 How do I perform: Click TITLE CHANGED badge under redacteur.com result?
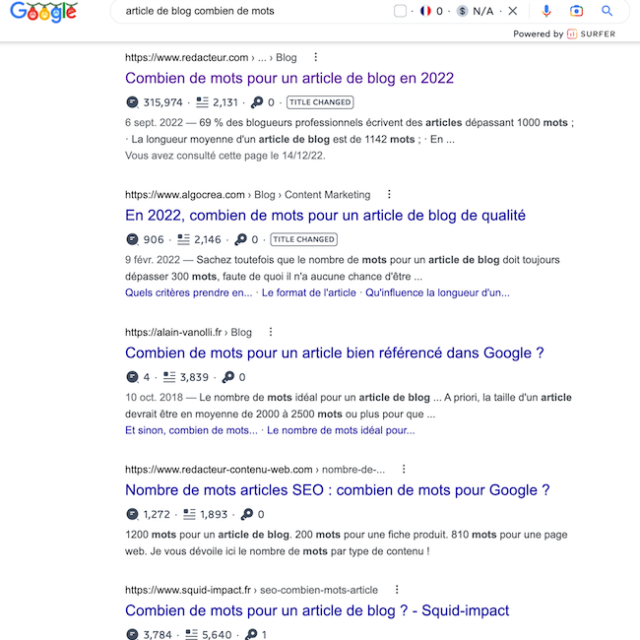pyautogui.click(x=320, y=102)
